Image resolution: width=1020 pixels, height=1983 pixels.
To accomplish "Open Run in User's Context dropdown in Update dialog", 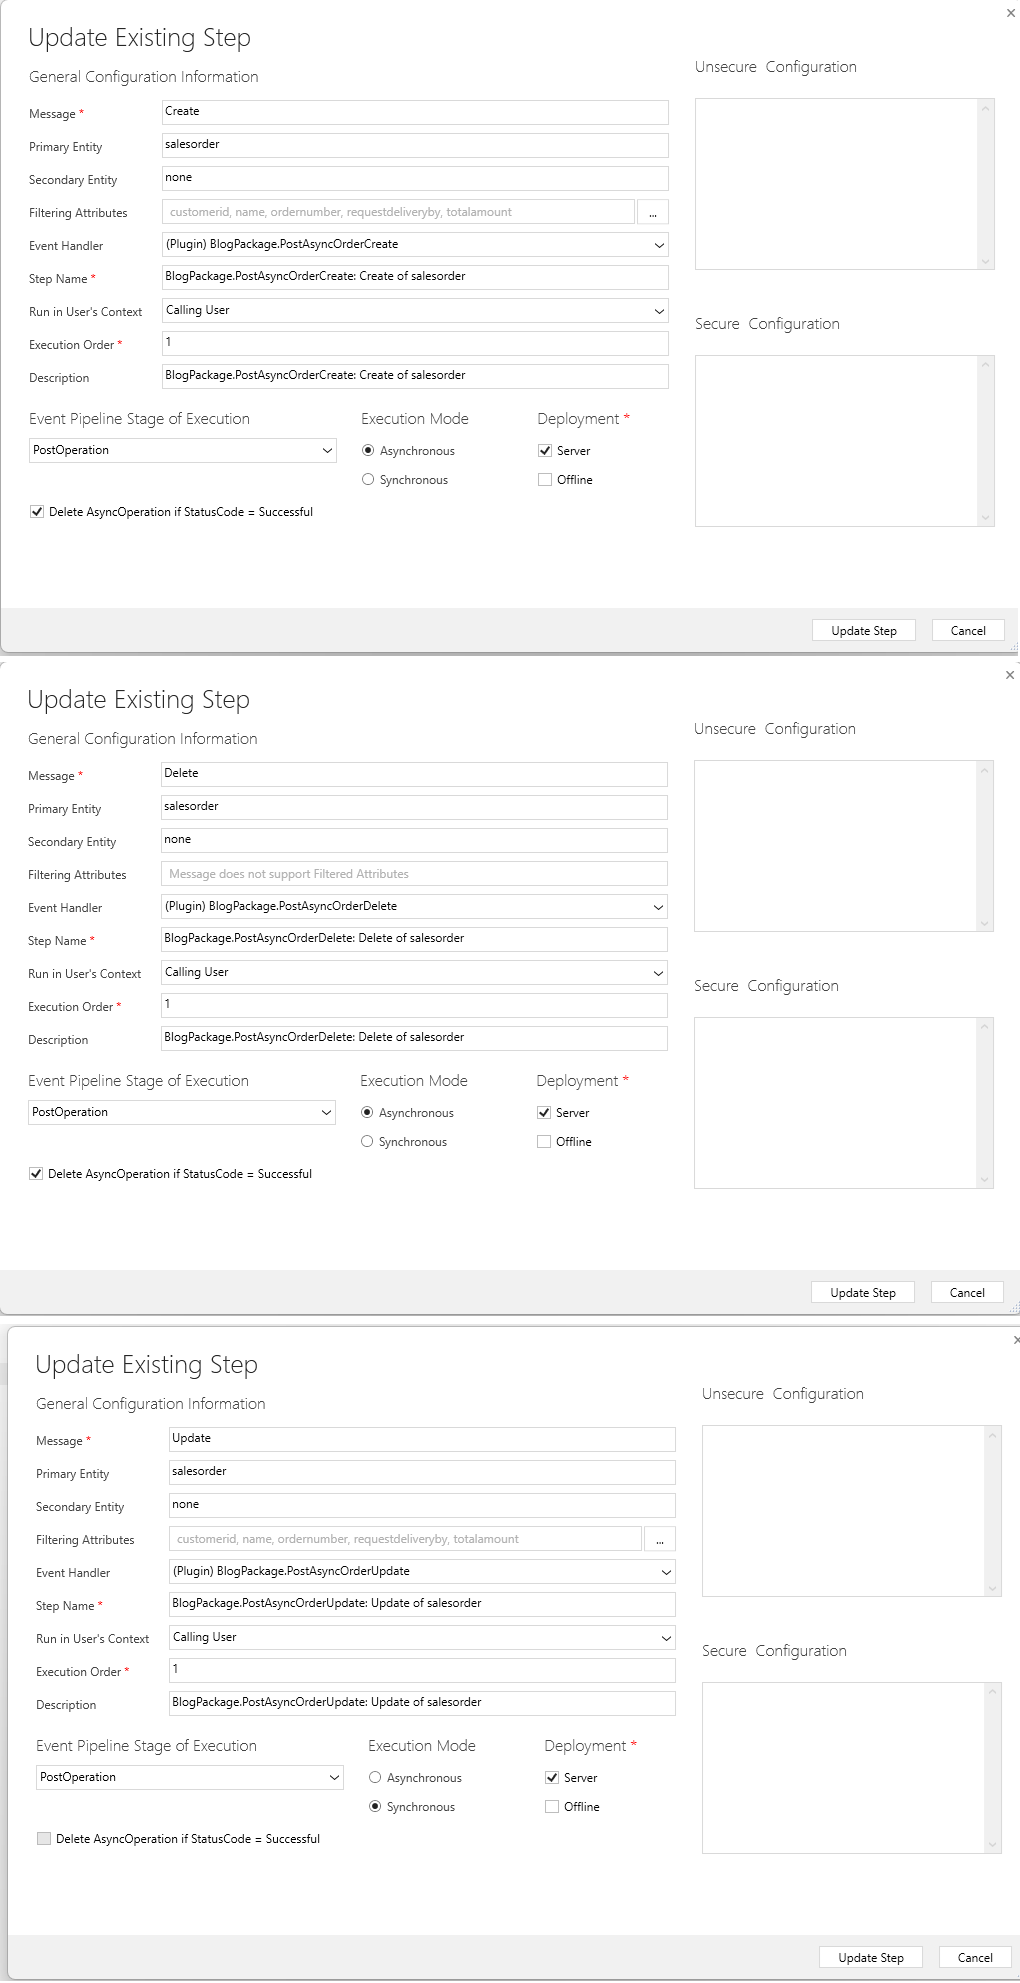I will (x=422, y=1638).
